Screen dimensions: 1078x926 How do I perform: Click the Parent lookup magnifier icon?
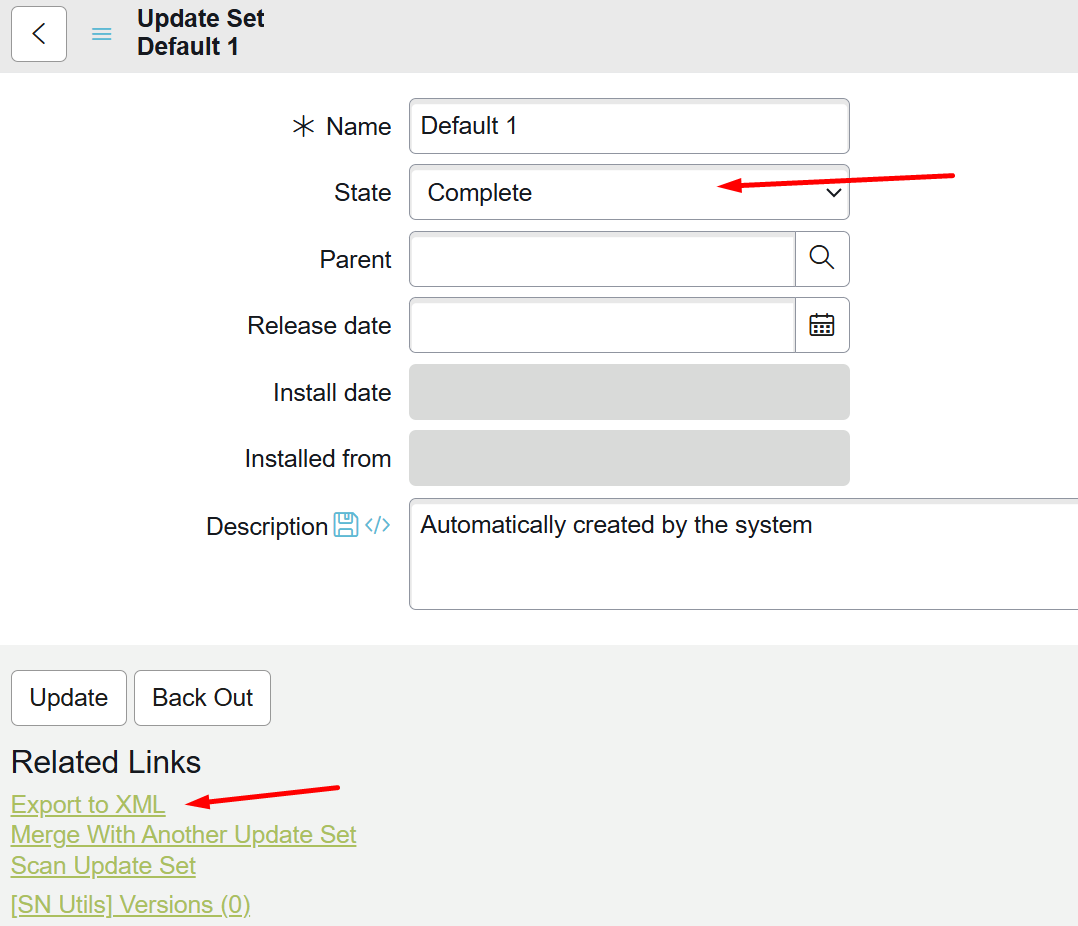(x=822, y=259)
